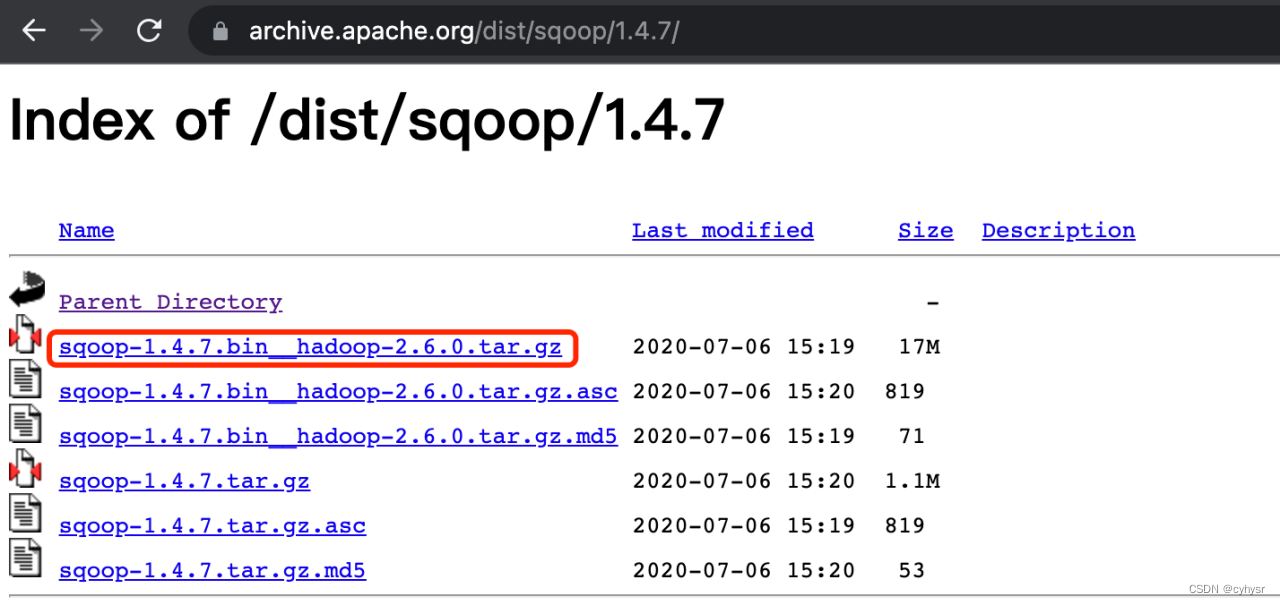The image size is (1280, 605).
Task: Click the 17M size value
Action: point(920,347)
